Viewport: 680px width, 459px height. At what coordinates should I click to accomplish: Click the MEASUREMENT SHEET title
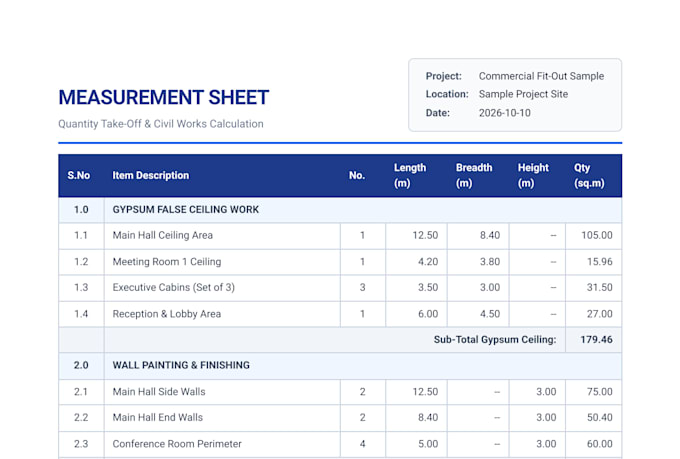(164, 97)
